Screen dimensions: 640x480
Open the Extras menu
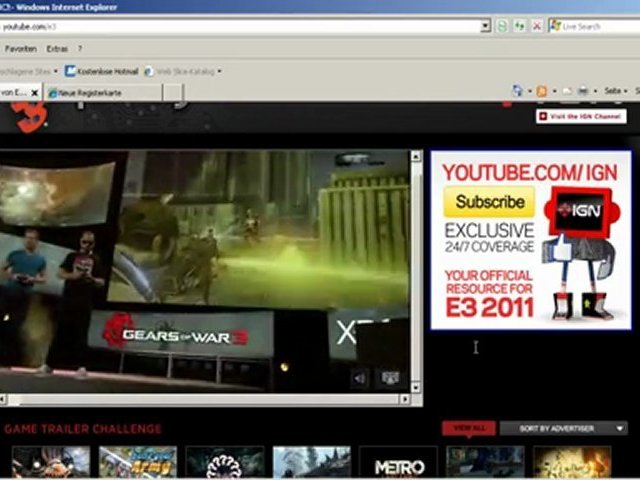point(58,48)
